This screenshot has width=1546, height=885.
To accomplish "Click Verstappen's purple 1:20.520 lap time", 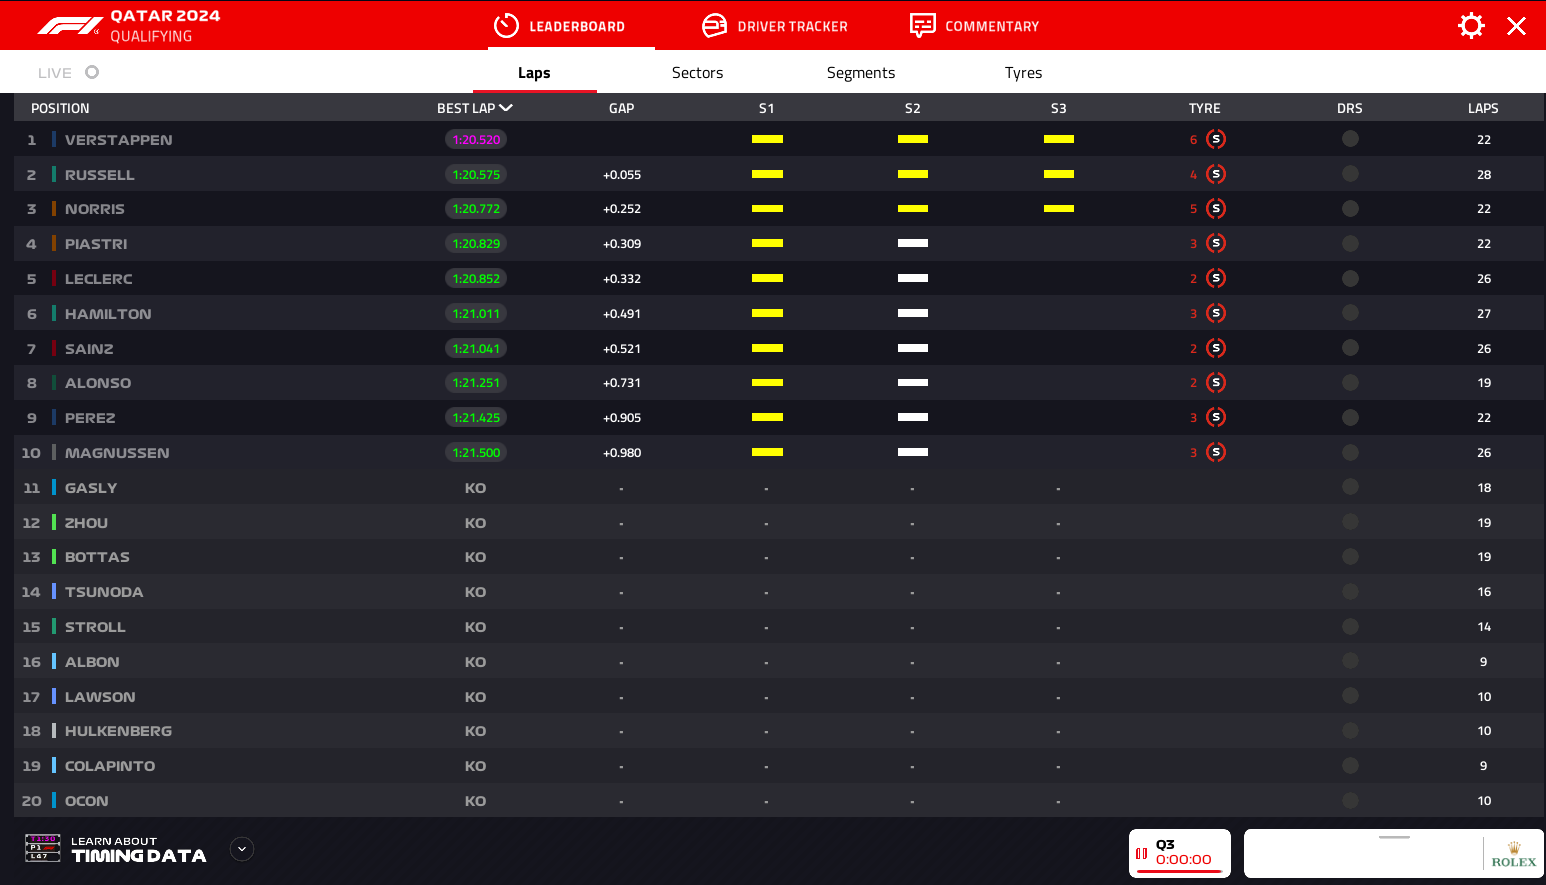I will 476,140.
